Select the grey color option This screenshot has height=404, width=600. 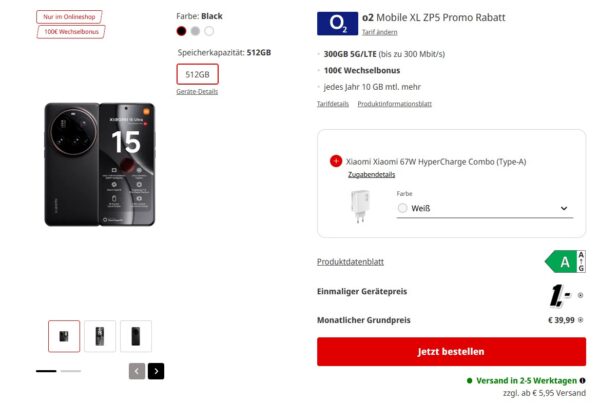pyautogui.click(x=195, y=31)
